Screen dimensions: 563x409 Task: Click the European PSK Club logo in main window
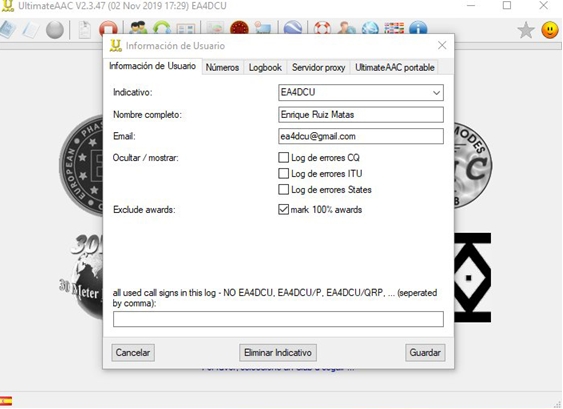(82, 165)
